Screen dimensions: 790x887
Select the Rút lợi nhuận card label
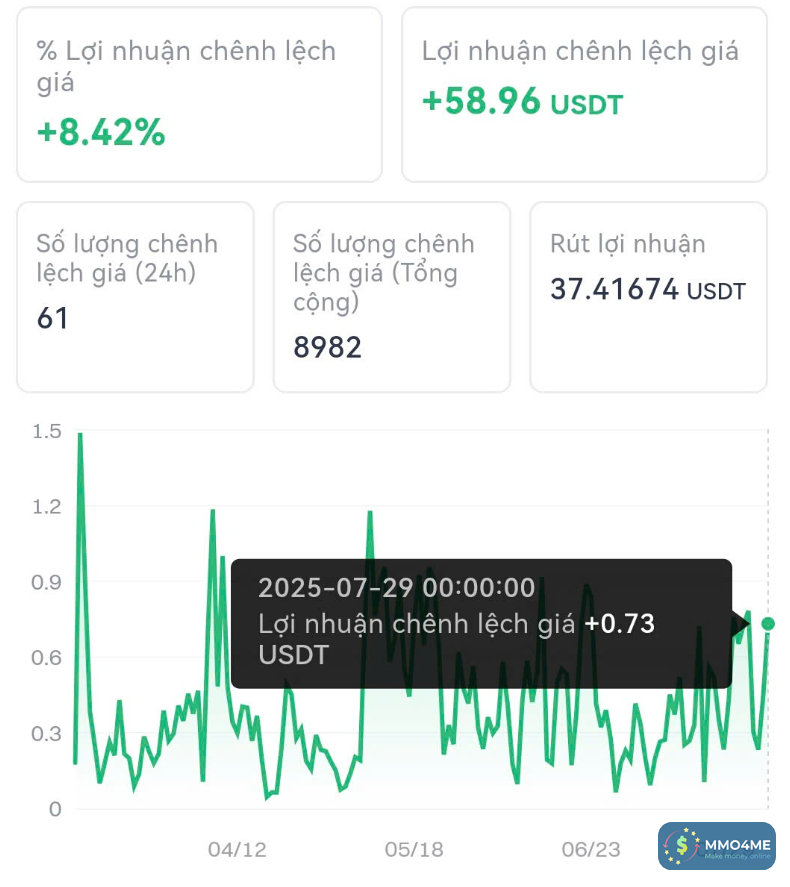pos(628,244)
